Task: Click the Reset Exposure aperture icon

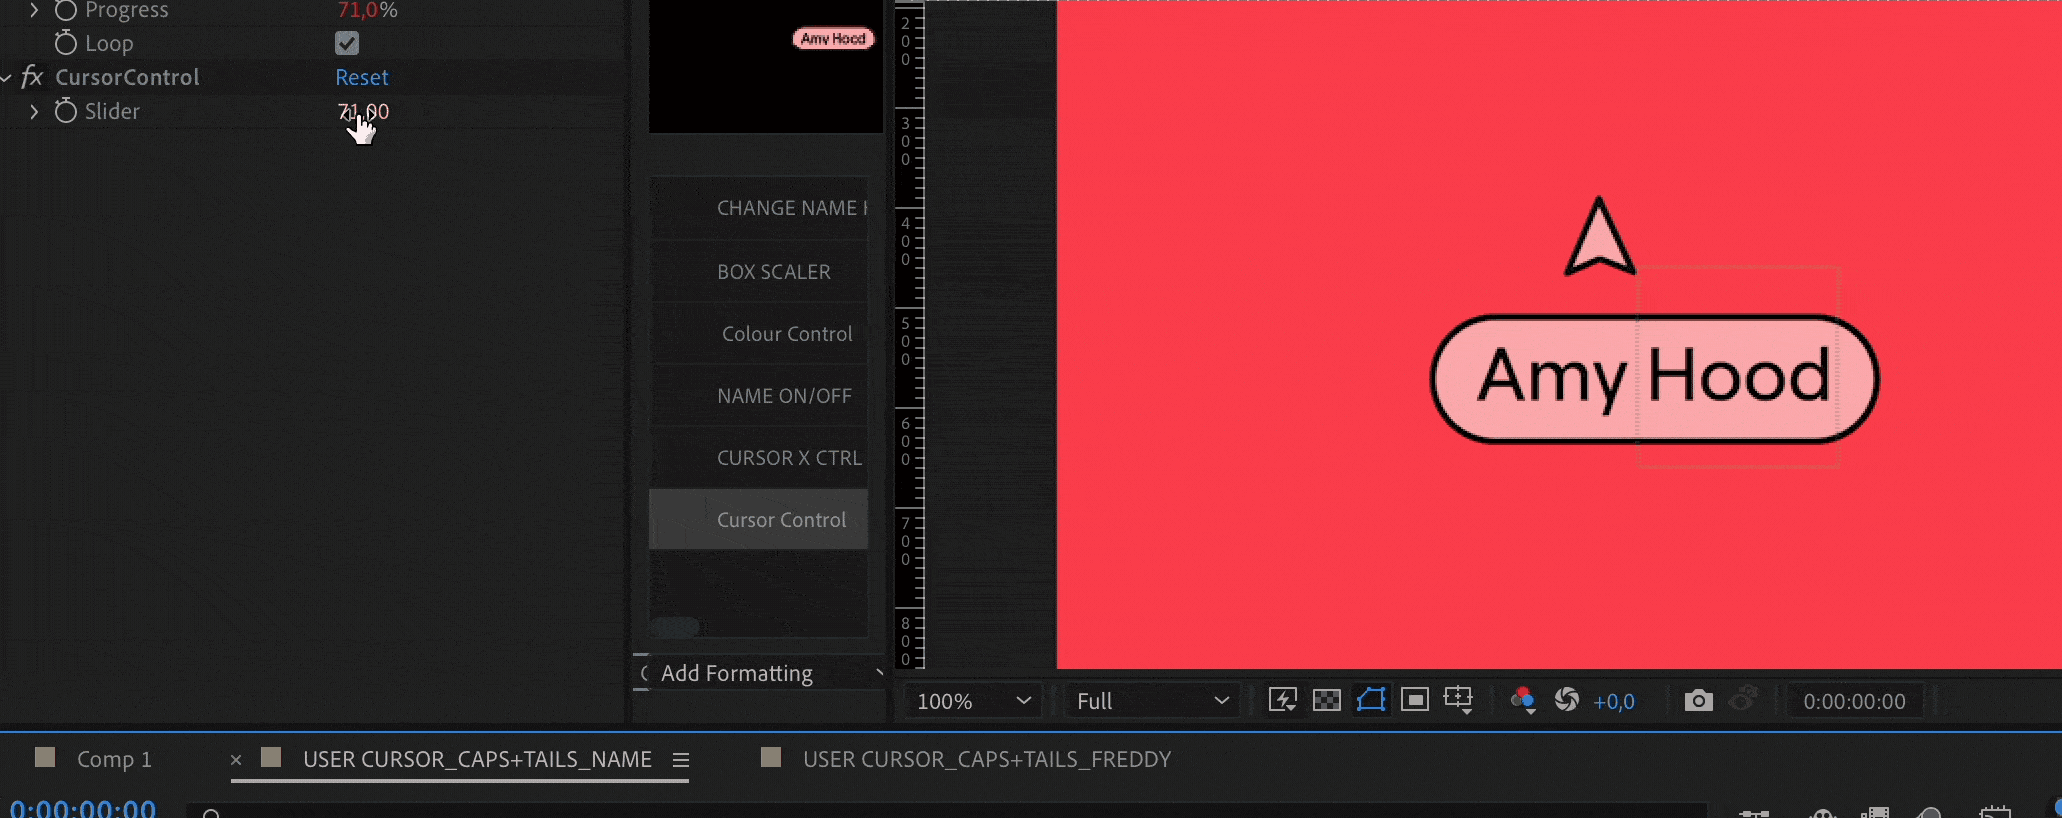Action: (x=1567, y=700)
